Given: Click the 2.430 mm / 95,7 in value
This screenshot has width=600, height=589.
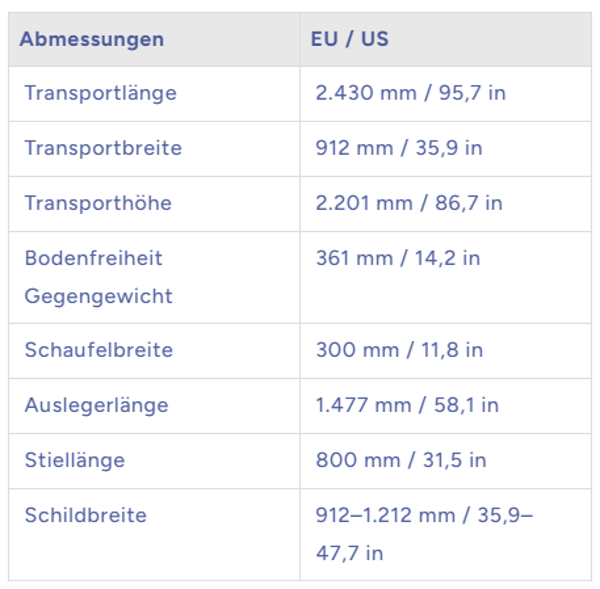Looking at the screenshot, I should [x=410, y=93].
